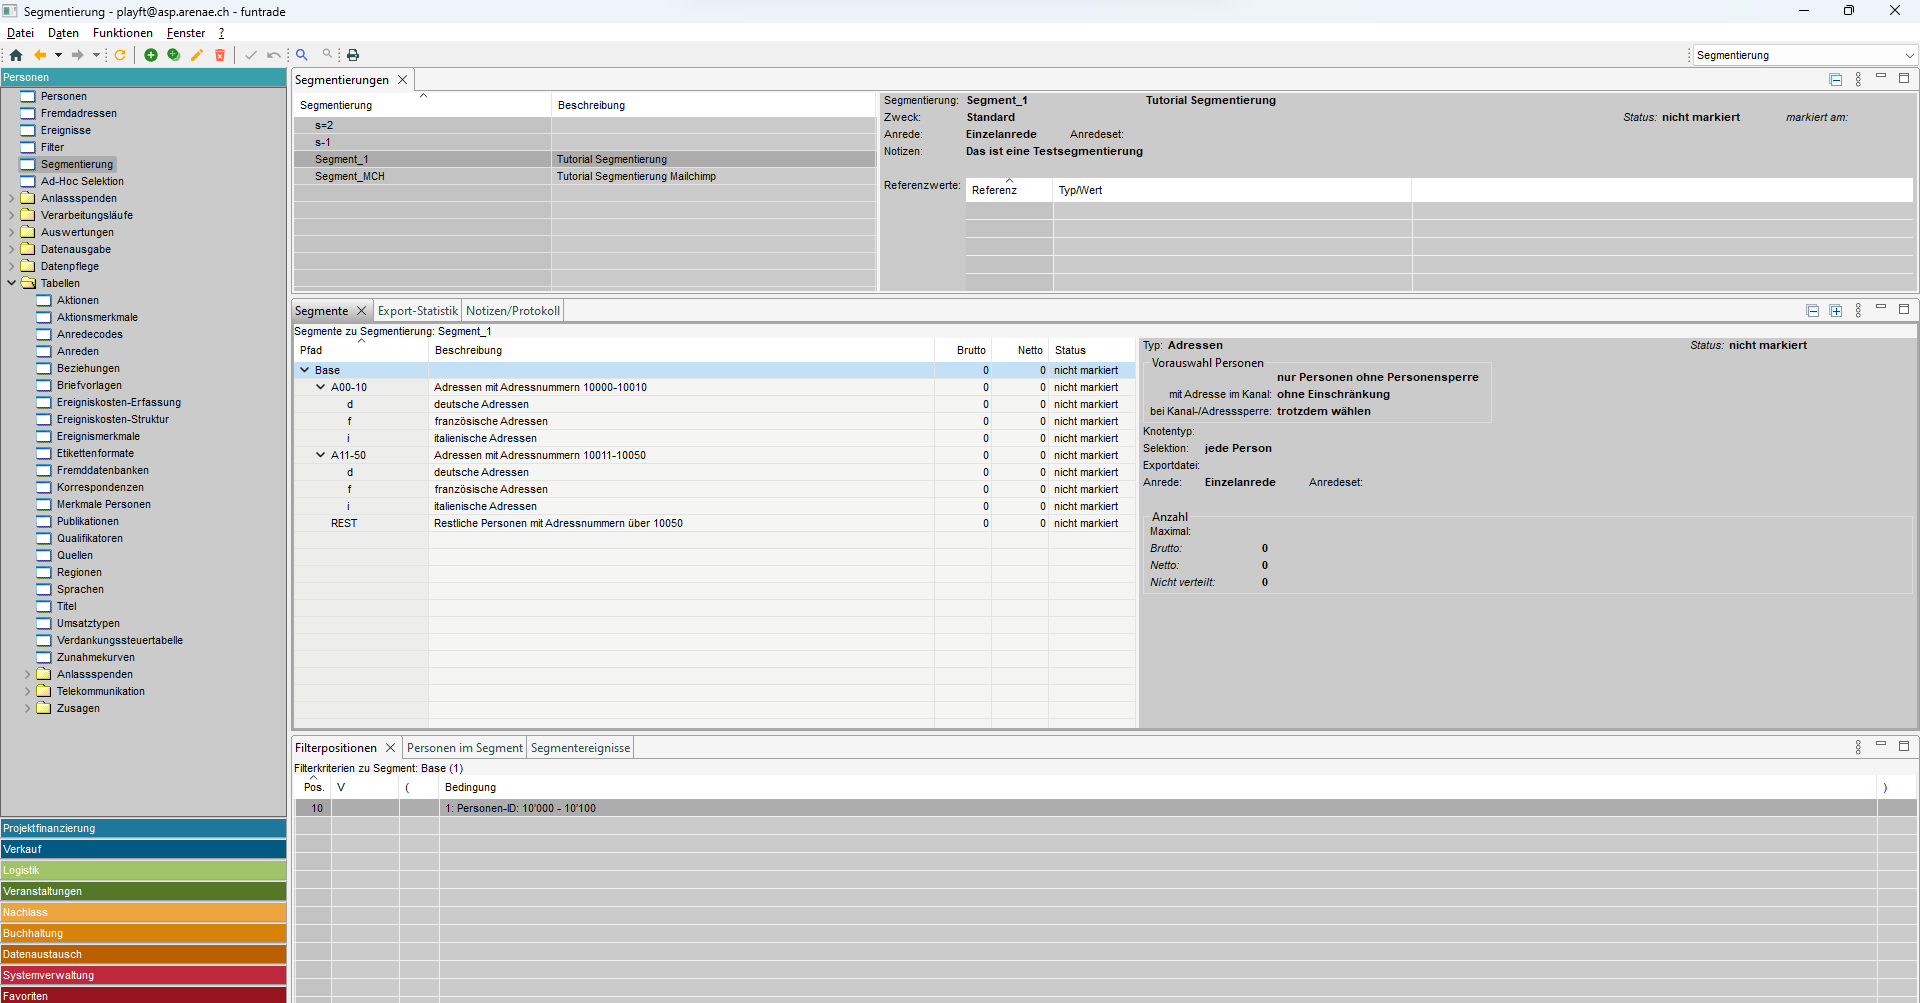Click the green duplicate record icon

click(174, 55)
